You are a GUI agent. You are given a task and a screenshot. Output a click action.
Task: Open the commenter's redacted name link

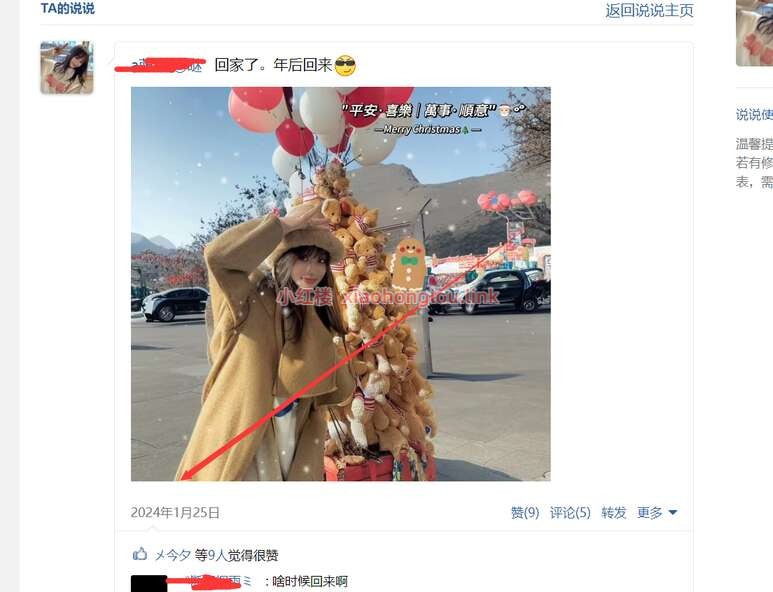211,582
